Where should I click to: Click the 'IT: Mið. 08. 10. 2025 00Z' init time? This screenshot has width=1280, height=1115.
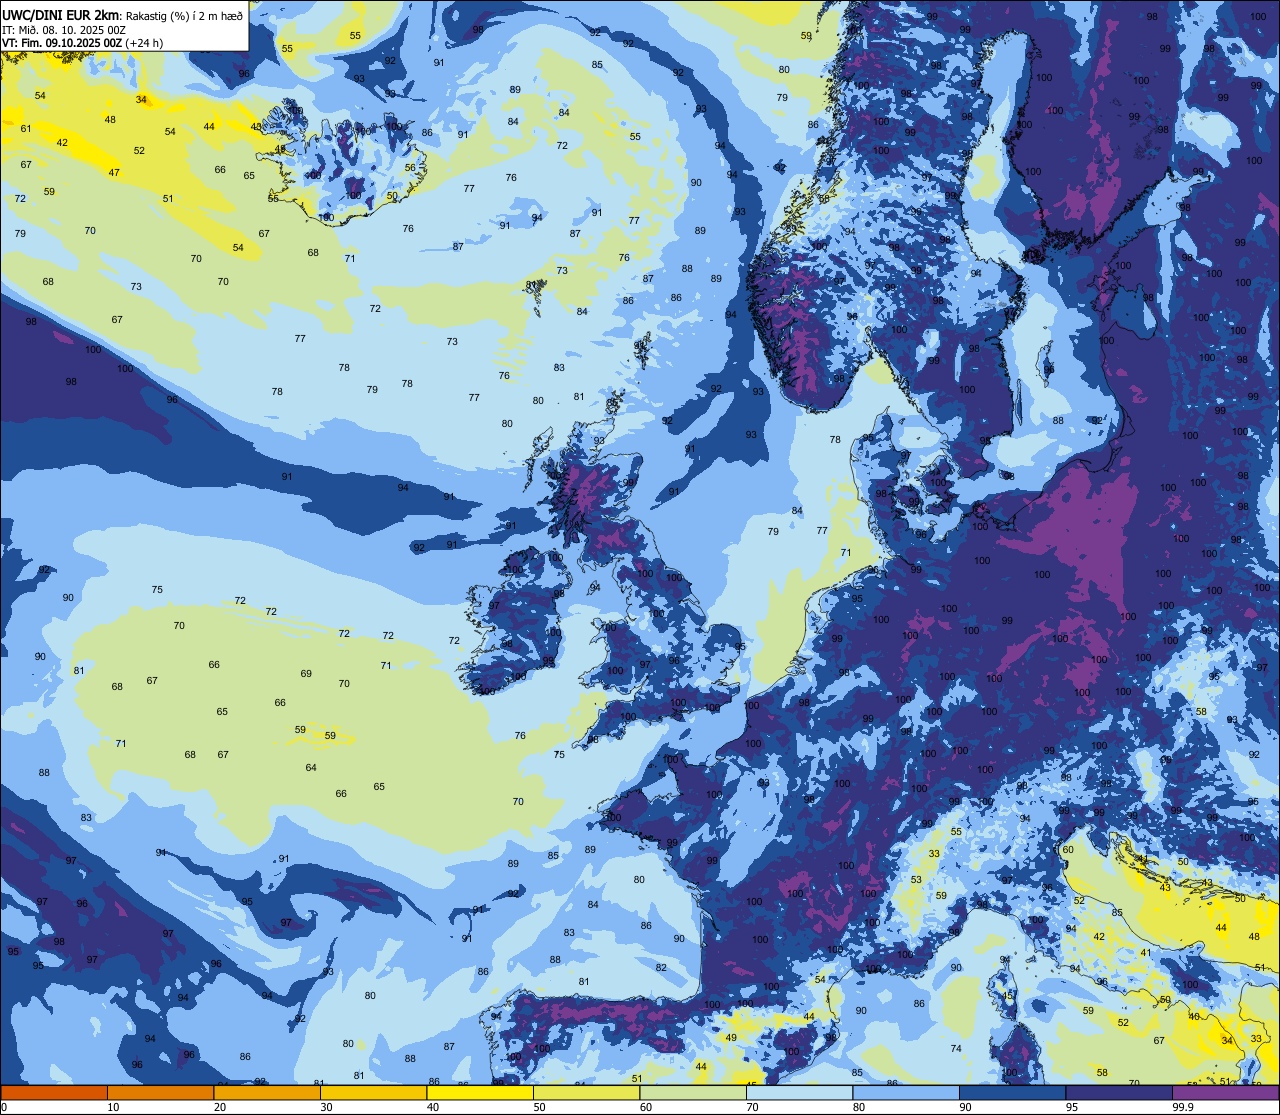coord(63,29)
